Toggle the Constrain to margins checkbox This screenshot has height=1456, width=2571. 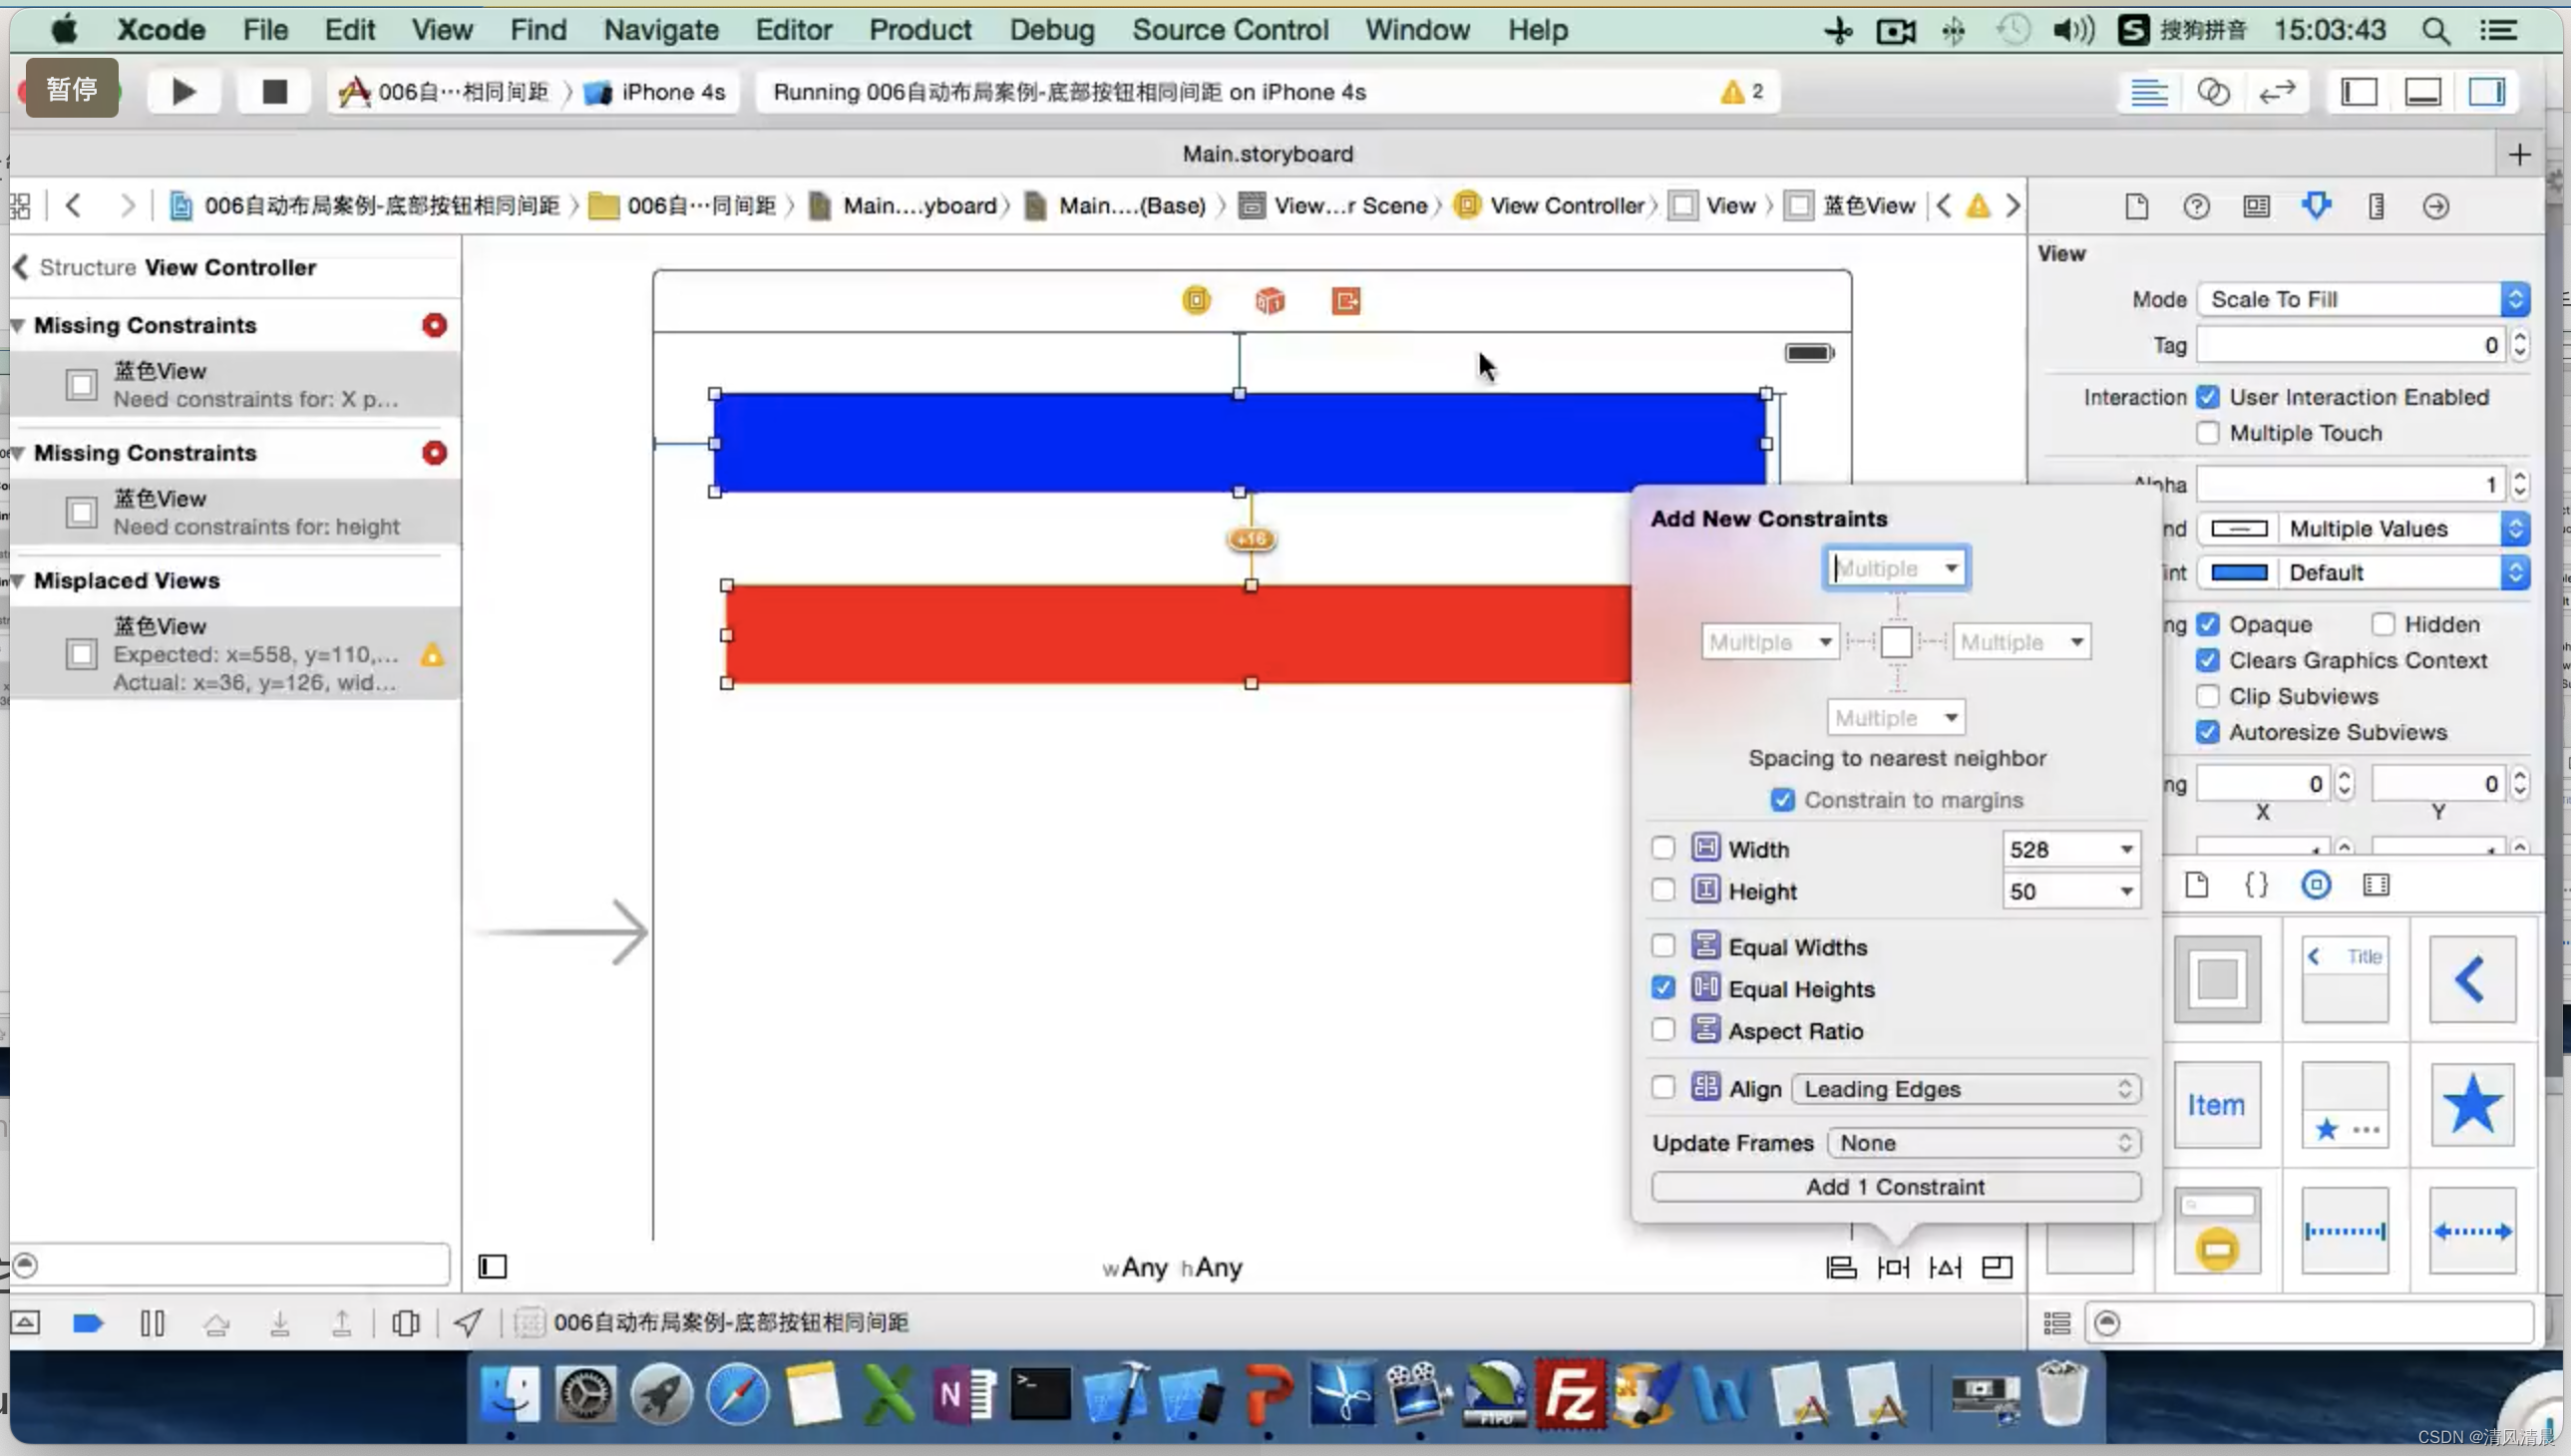coord(1783,800)
